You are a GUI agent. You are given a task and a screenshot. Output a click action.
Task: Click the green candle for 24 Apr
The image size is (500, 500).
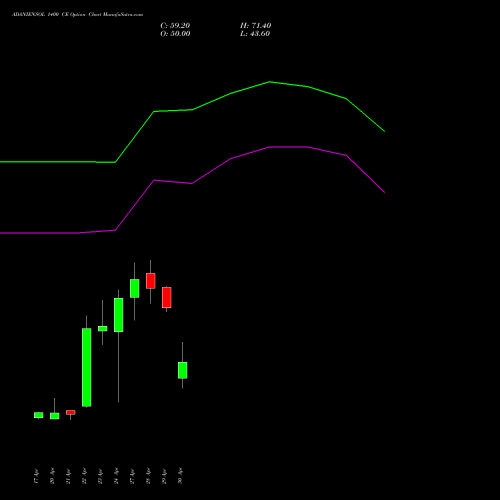coord(119,315)
